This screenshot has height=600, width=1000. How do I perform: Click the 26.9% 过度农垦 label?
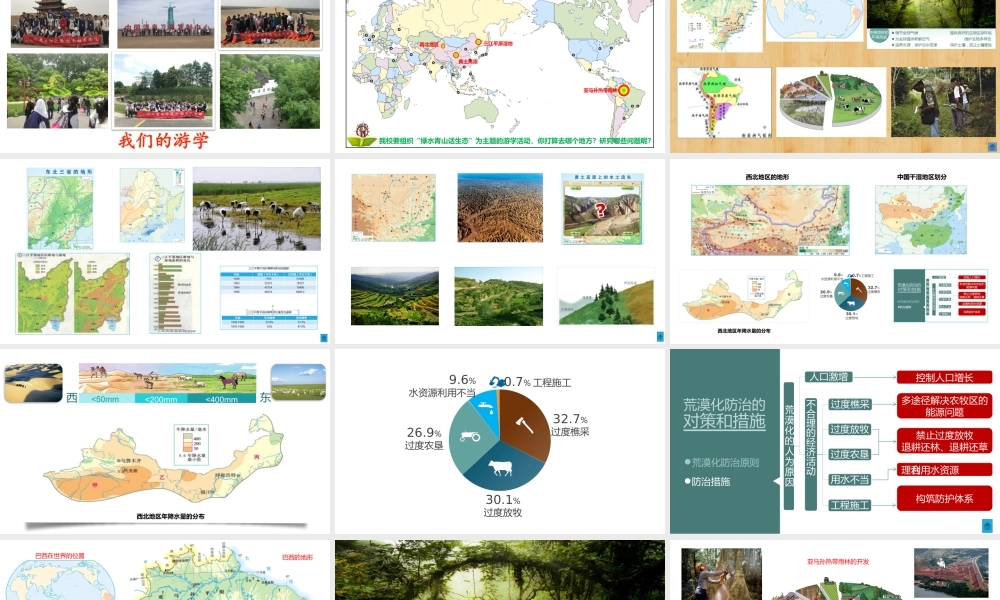coord(424,438)
